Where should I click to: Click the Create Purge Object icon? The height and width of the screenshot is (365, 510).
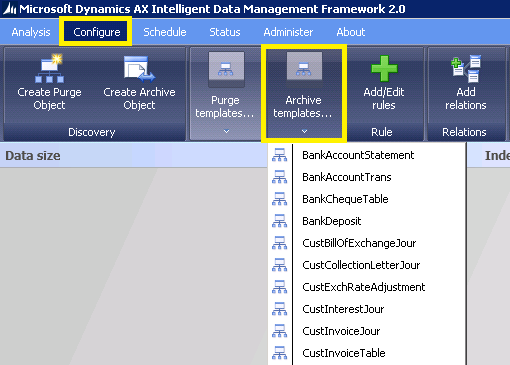49,68
